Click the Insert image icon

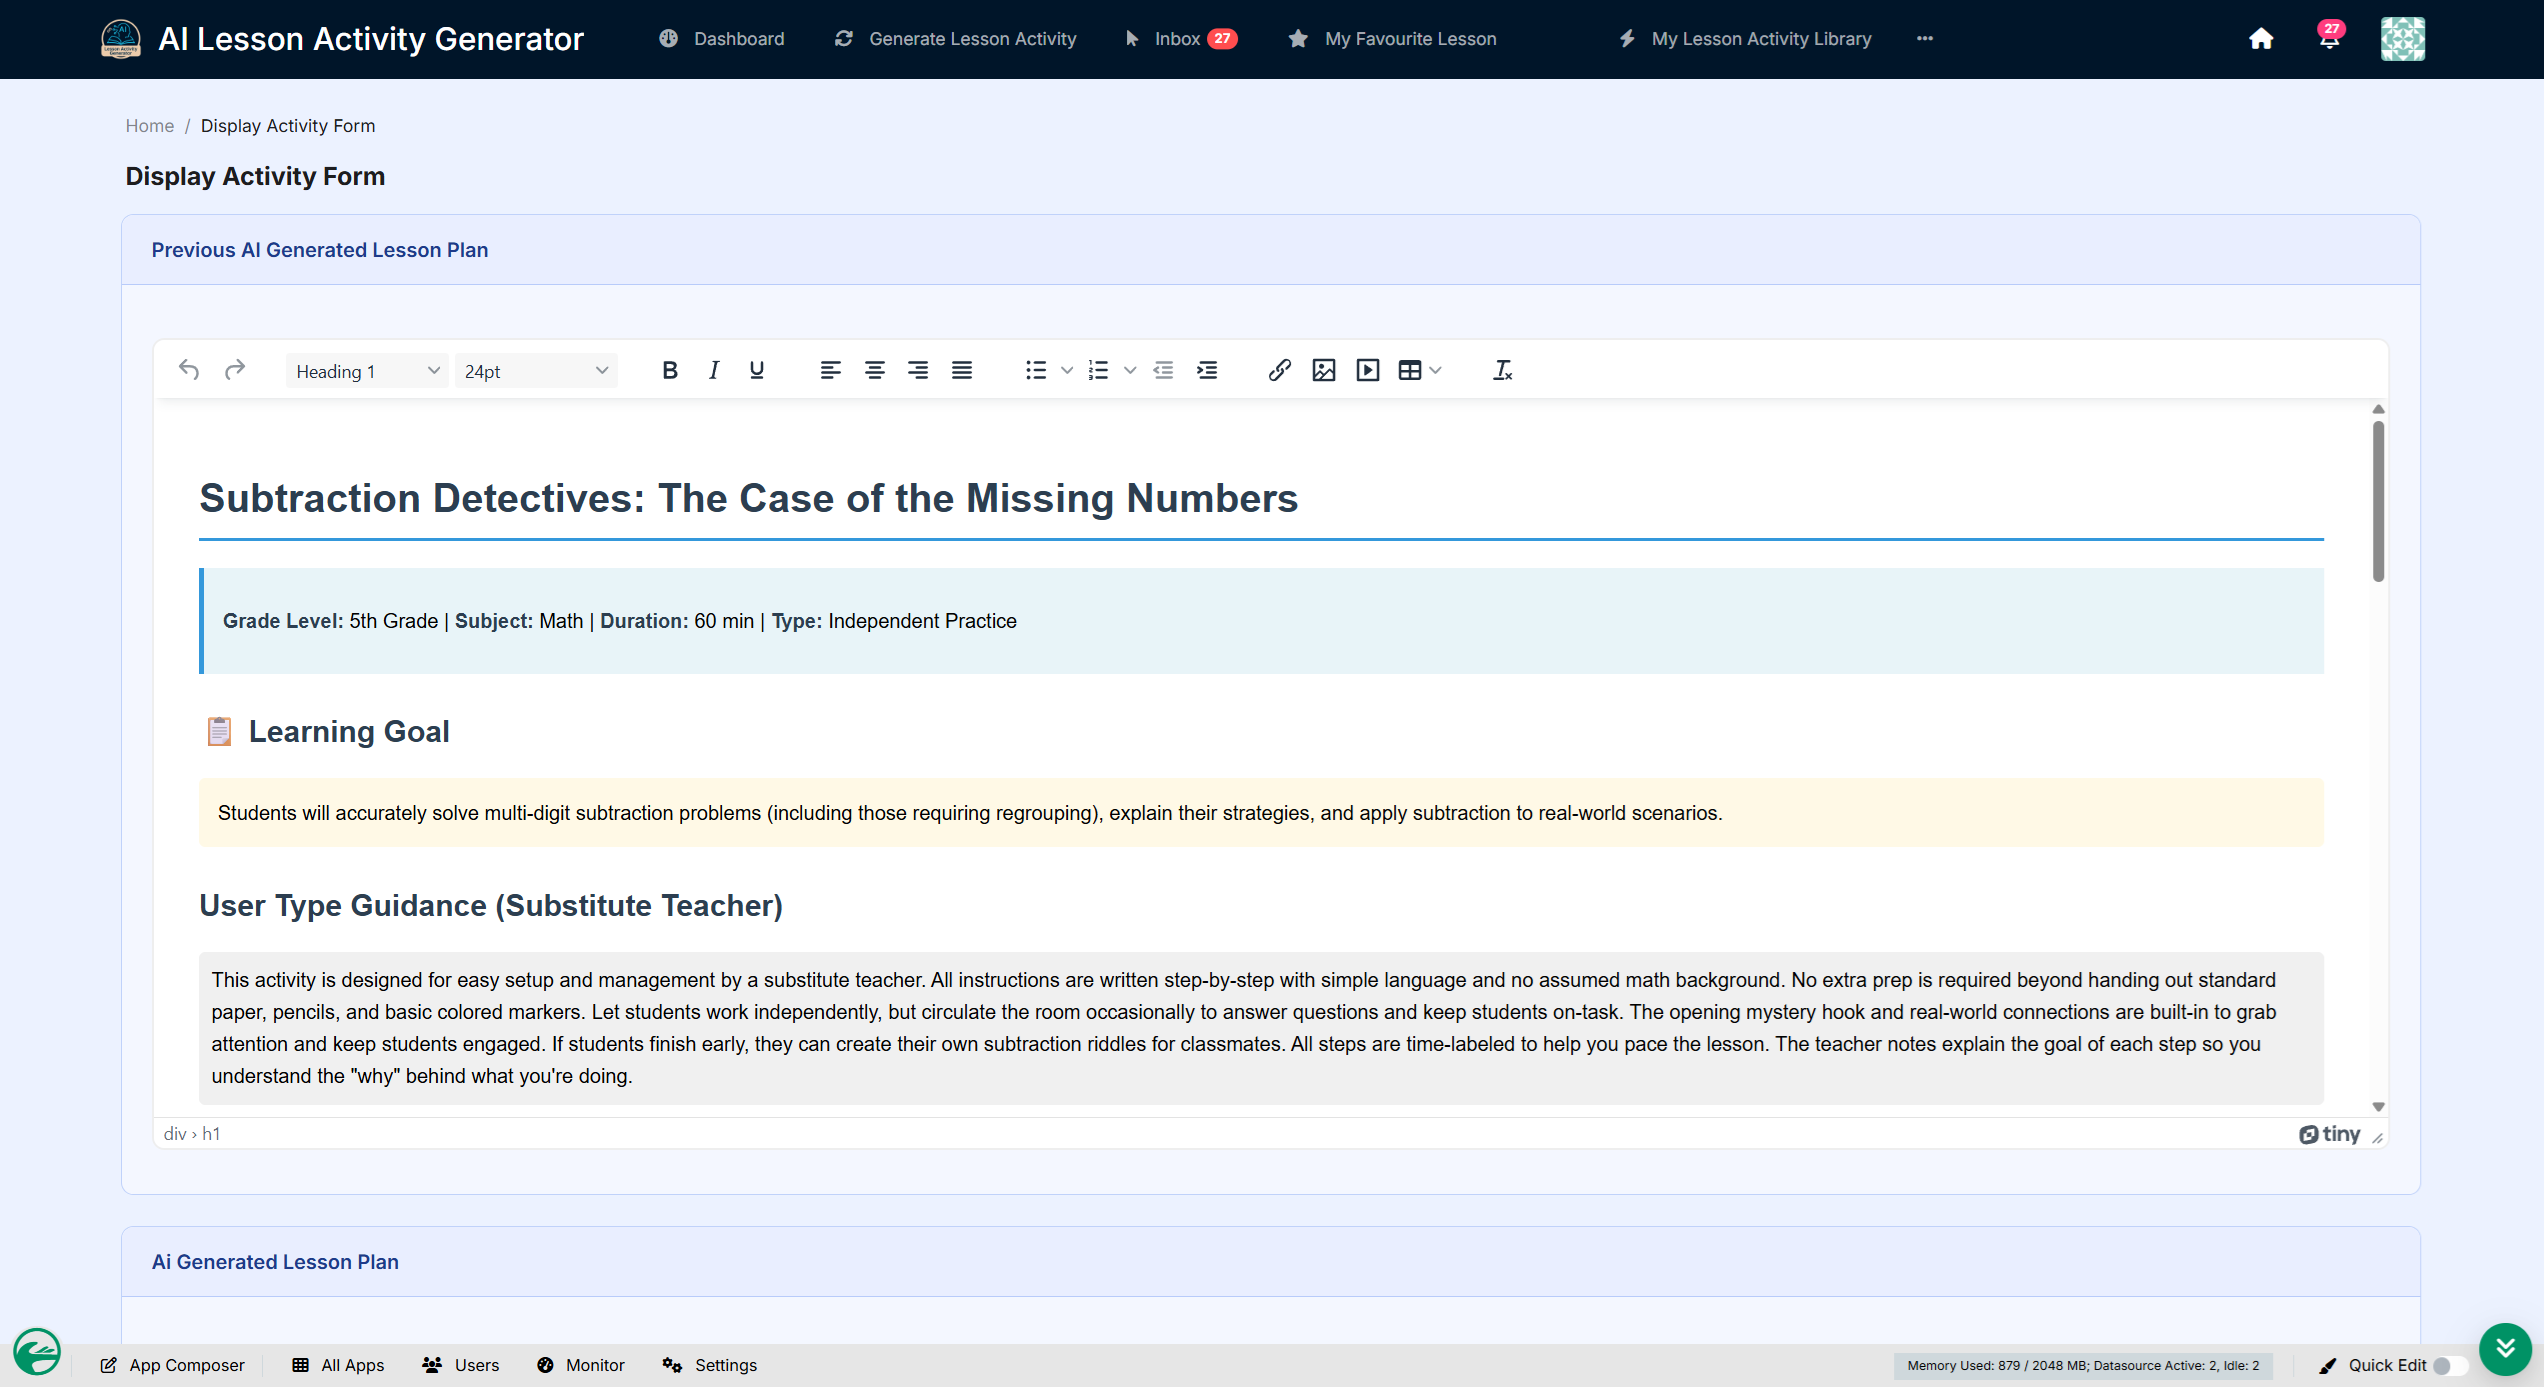click(1324, 371)
